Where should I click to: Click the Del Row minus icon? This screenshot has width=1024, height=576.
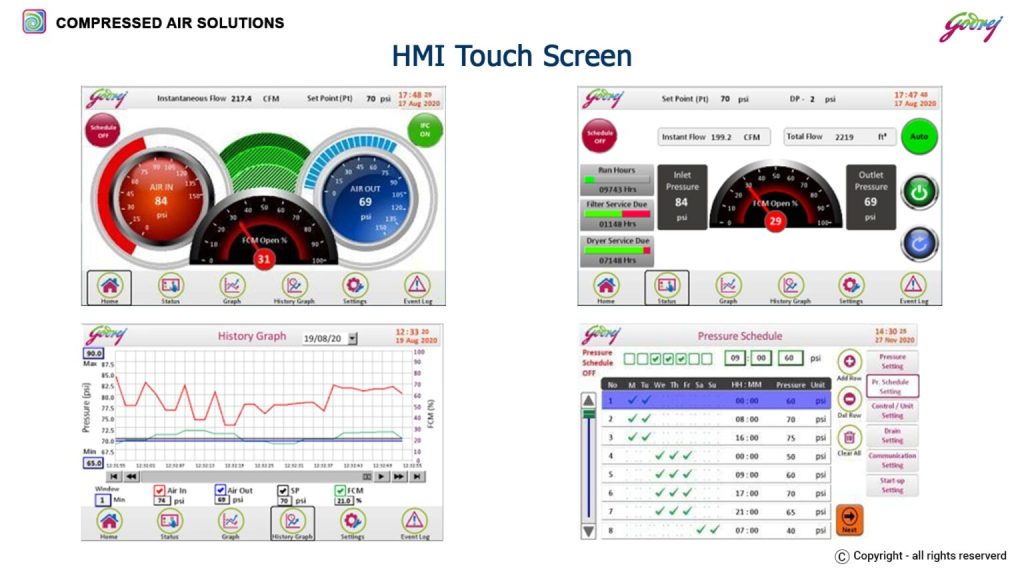pos(849,398)
